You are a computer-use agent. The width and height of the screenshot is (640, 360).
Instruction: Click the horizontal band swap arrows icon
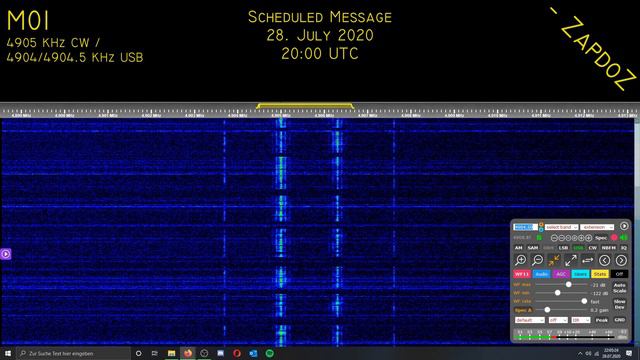[587, 260]
